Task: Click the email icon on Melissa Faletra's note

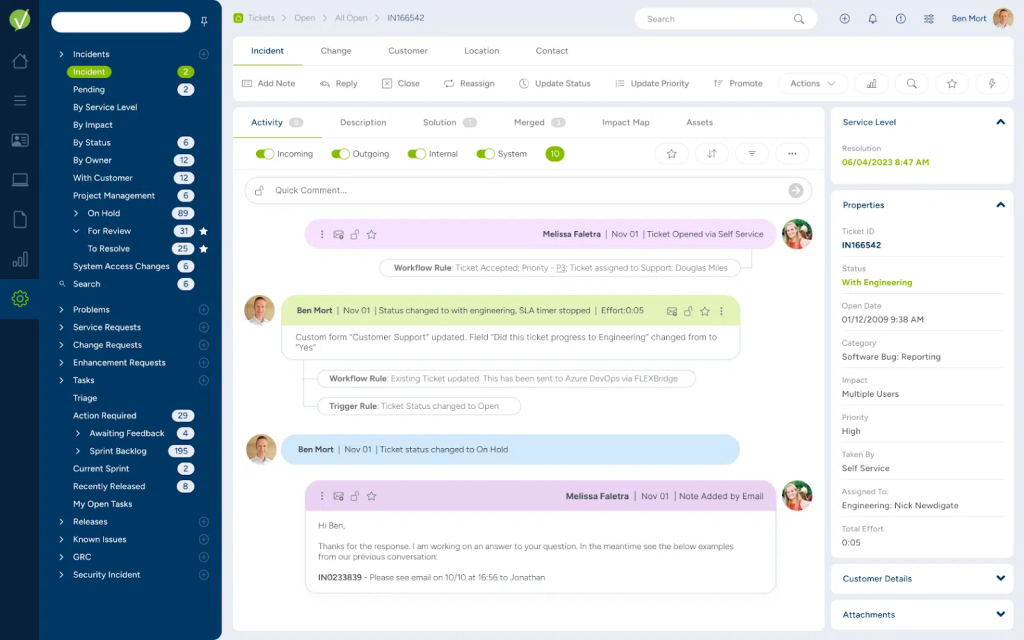Action: tap(339, 233)
